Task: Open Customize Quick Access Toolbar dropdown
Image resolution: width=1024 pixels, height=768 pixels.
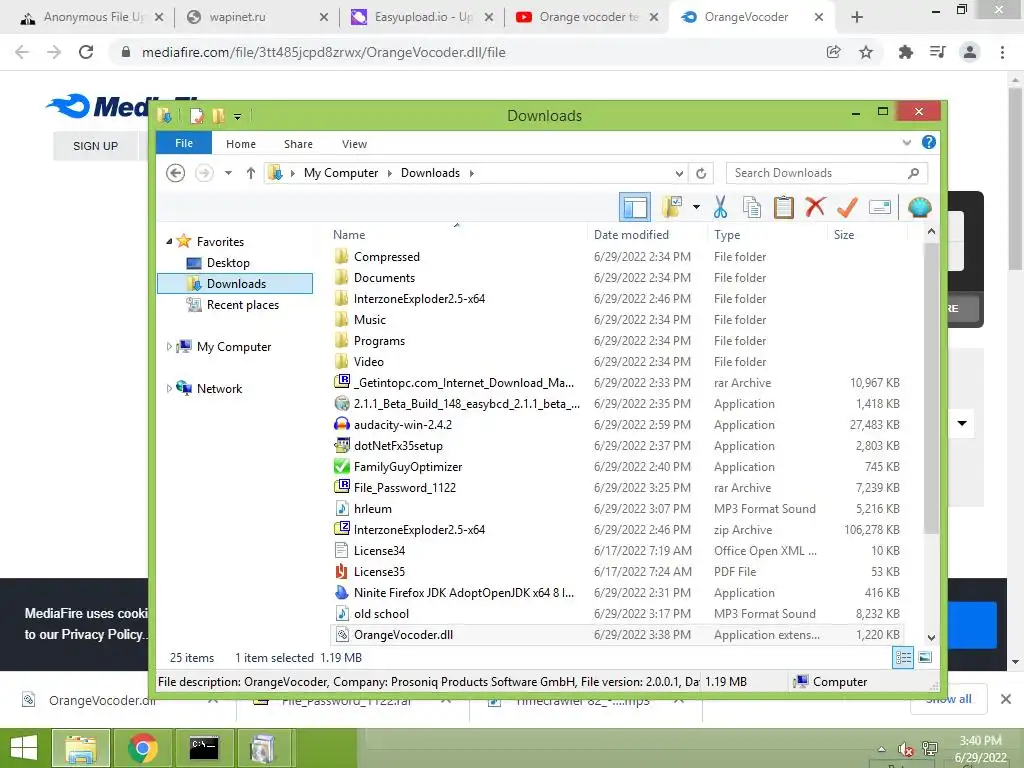Action: click(x=237, y=116)
